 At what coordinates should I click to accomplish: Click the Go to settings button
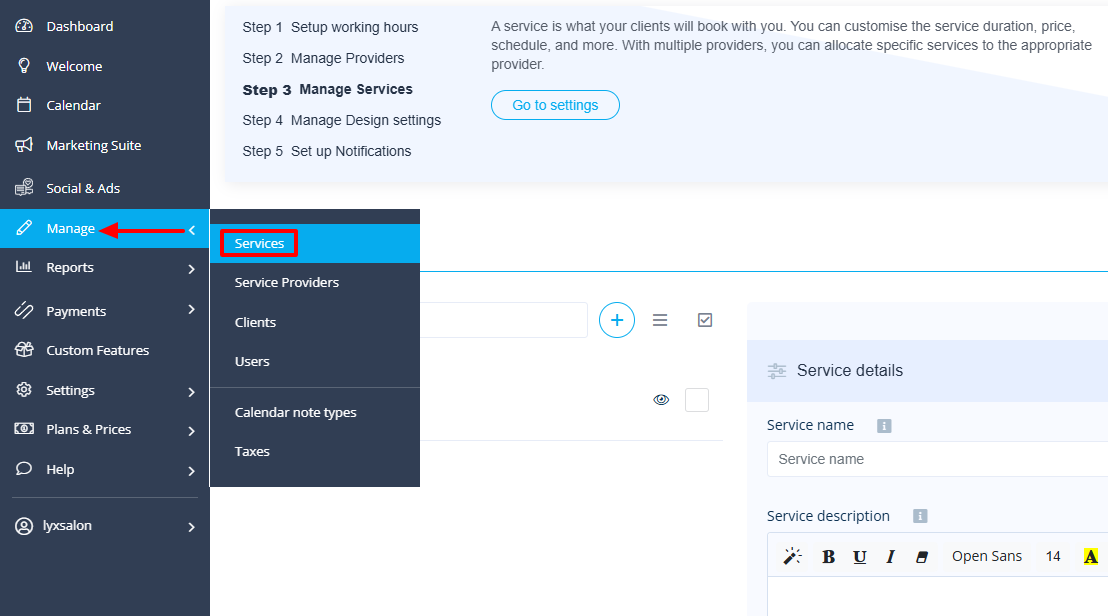tap(555, 104)
